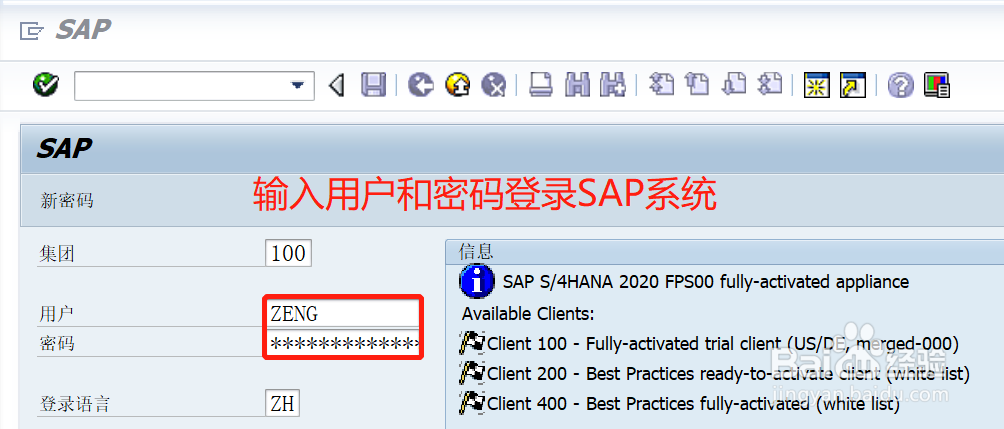
Task: Click the green Back arrow icon
Action: coord(421,85)
